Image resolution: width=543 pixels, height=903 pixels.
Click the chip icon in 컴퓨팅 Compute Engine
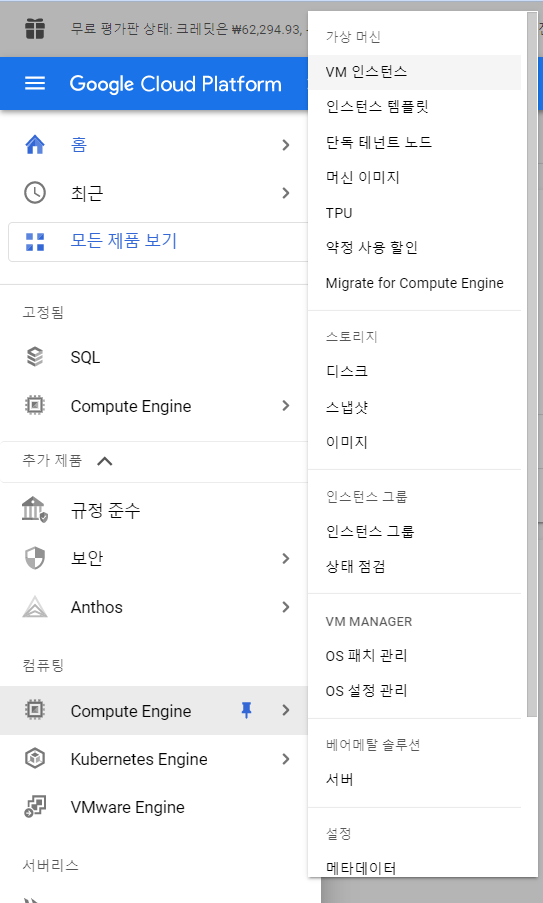pos(35,710)
